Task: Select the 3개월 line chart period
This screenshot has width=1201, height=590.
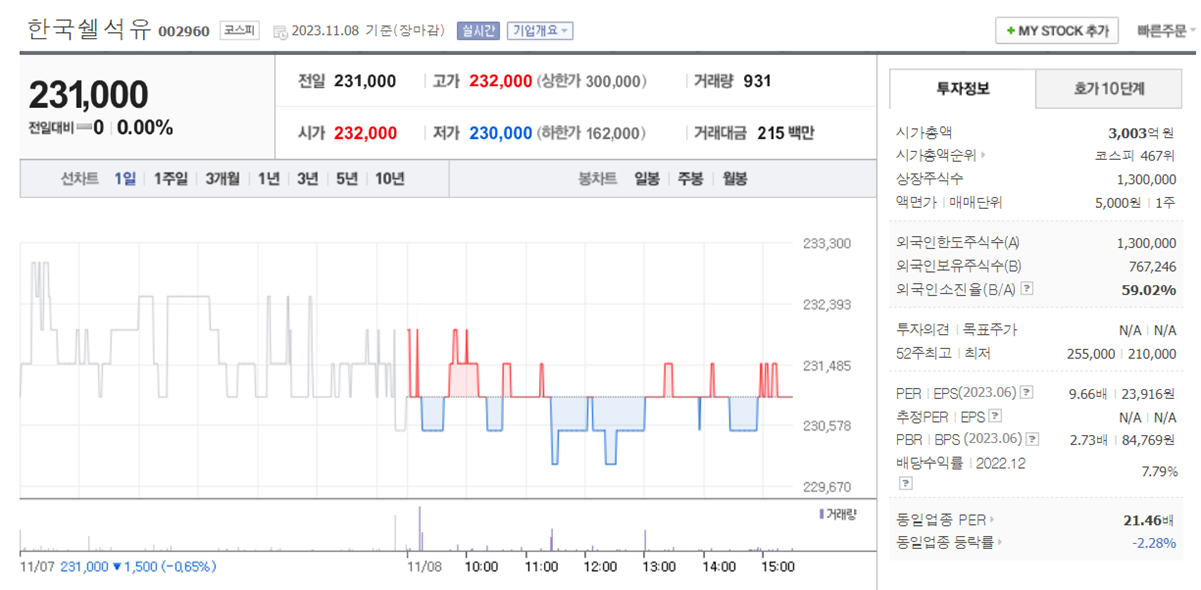Action: point(222,179)
